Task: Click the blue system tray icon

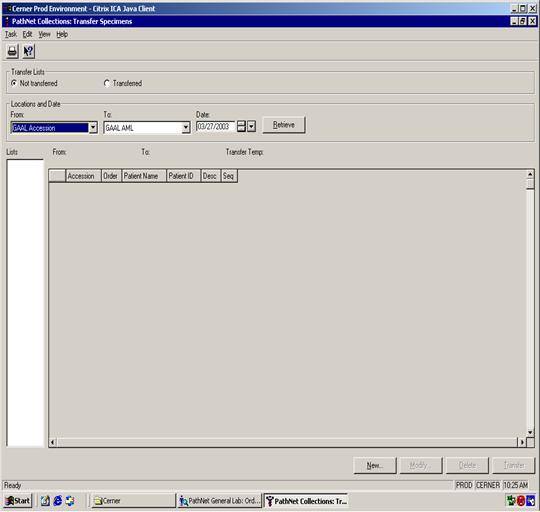Action: point(531,501)
